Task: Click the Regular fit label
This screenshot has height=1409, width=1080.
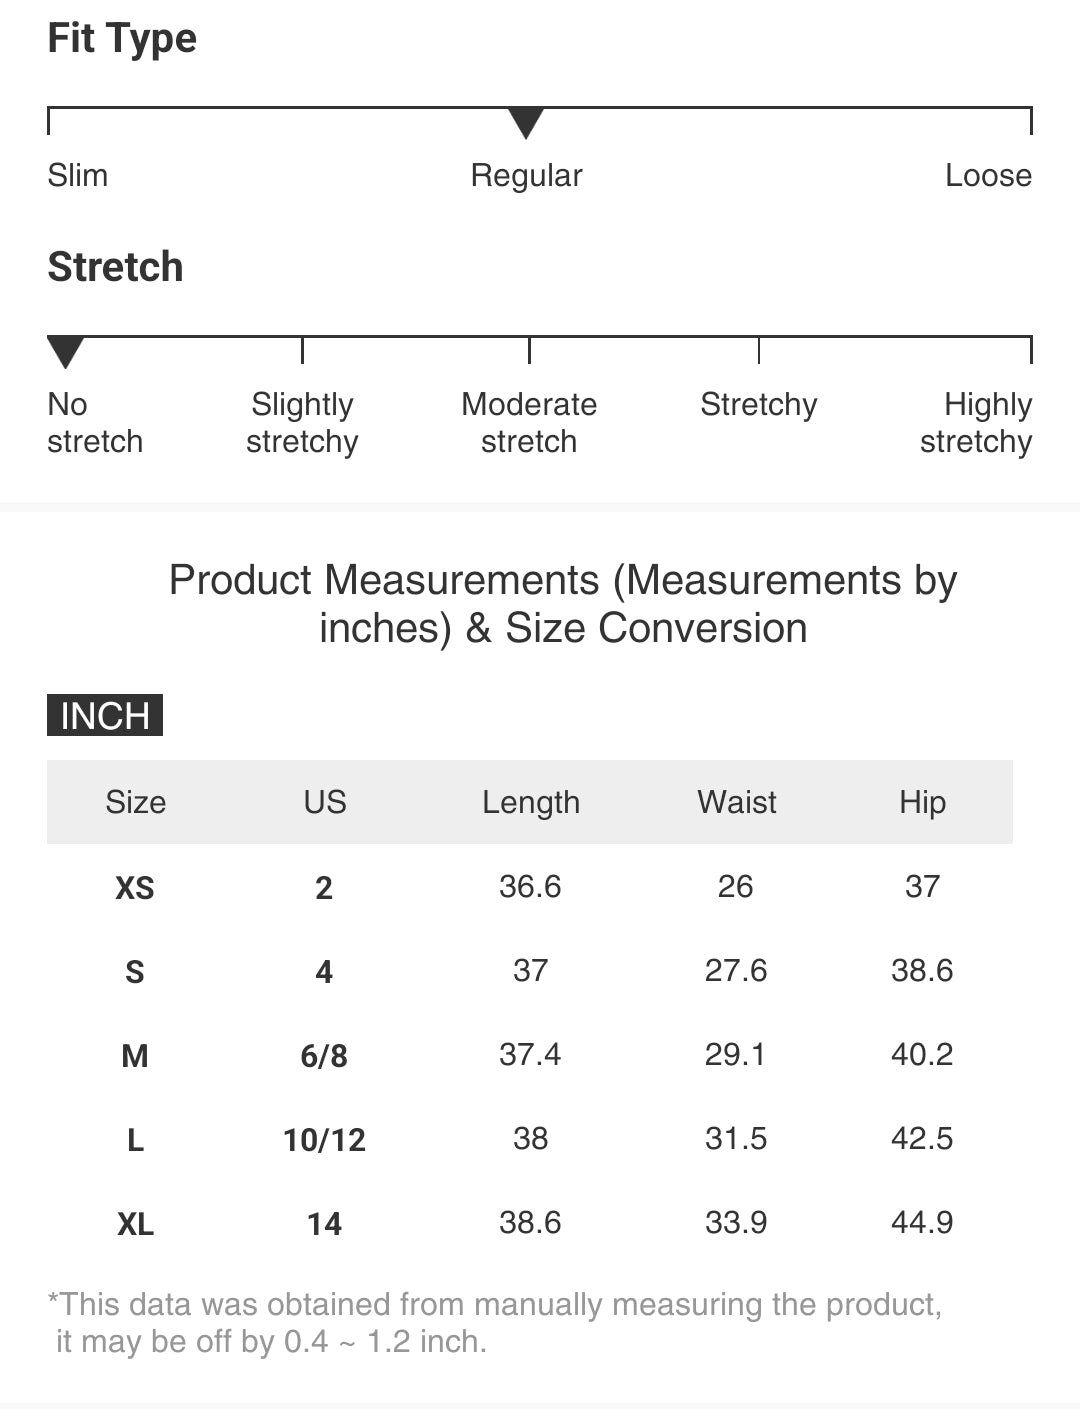Action: [526, 175]
